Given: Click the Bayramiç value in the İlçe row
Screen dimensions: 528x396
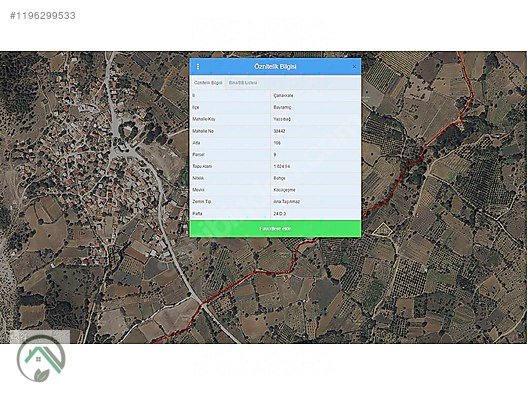Looking at the screenshot, I should coord(282,107).
